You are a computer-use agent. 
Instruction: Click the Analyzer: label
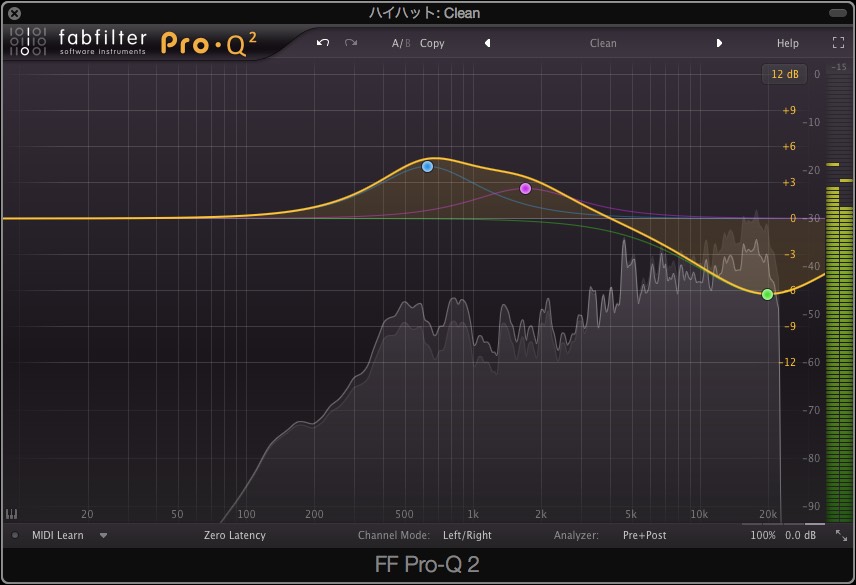pos(576,535)
